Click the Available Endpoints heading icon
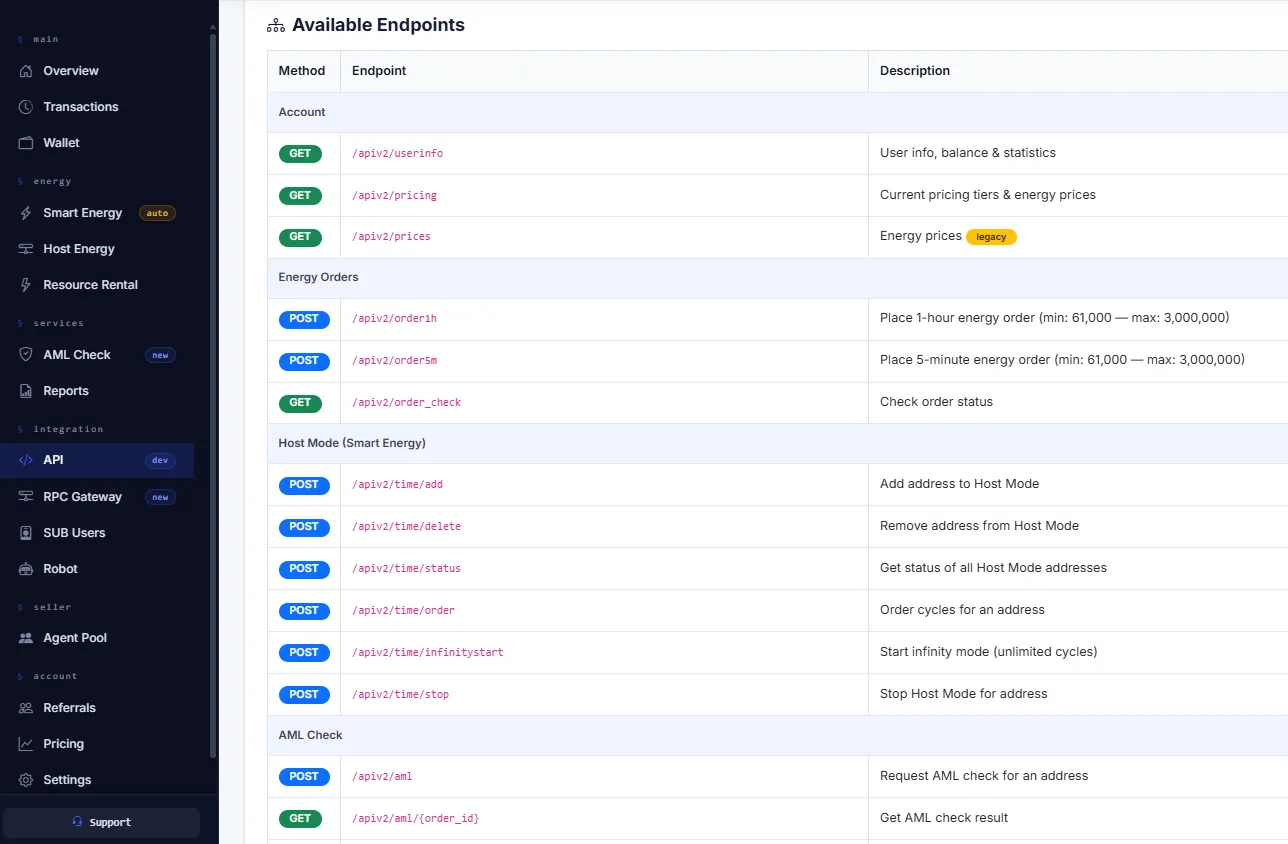The height and width of the screenshot is (844, 1288). 276,26
